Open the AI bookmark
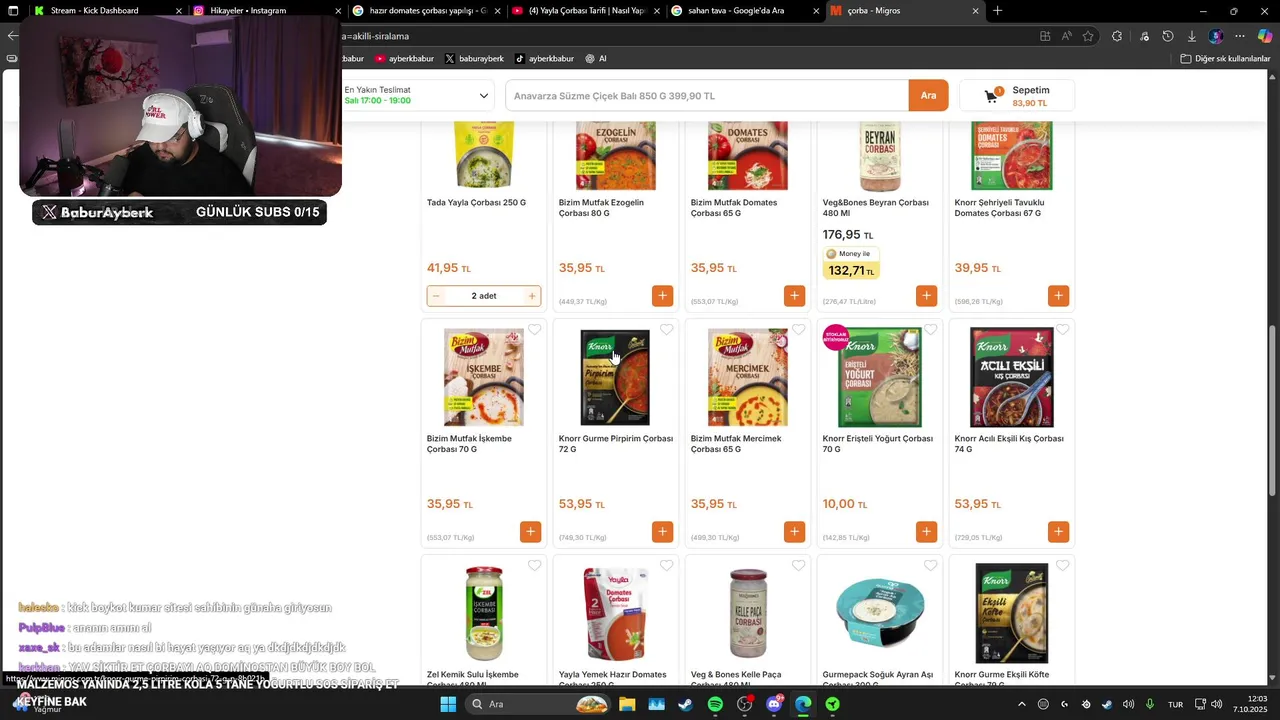This screenshot has width=1280, height=720. pos(596,59)
